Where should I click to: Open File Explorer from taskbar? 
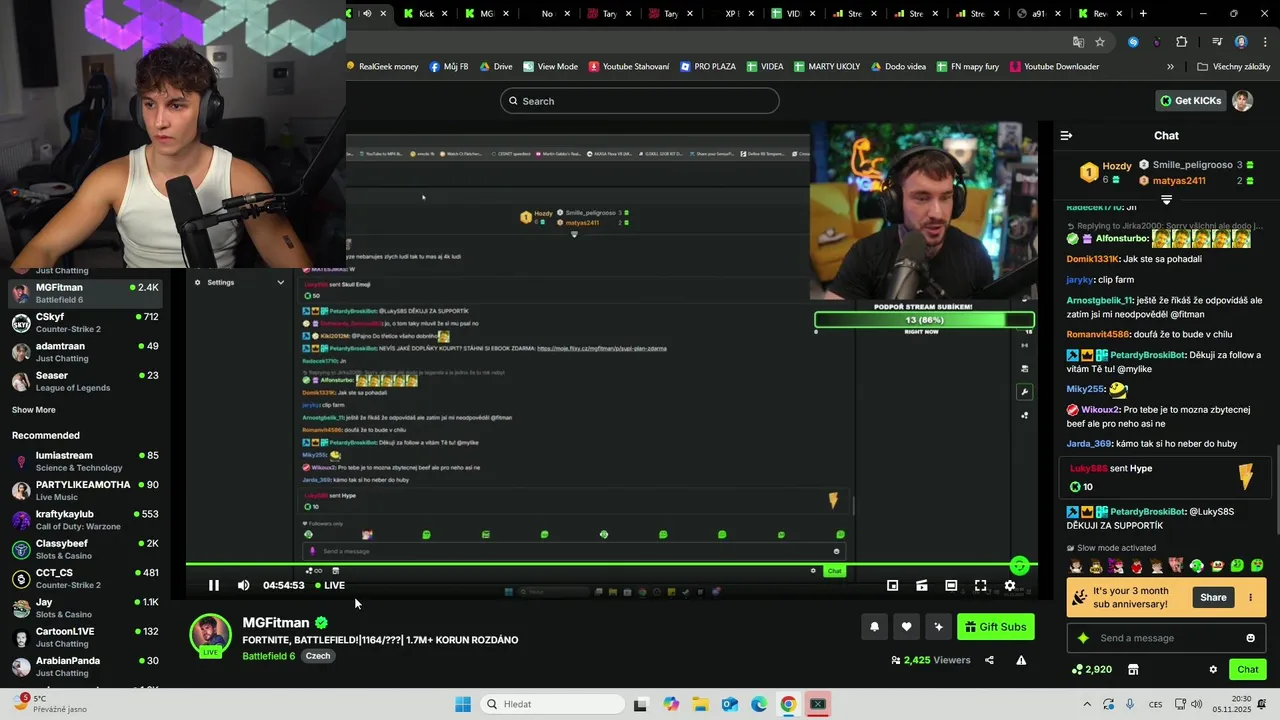pos(700,704)
